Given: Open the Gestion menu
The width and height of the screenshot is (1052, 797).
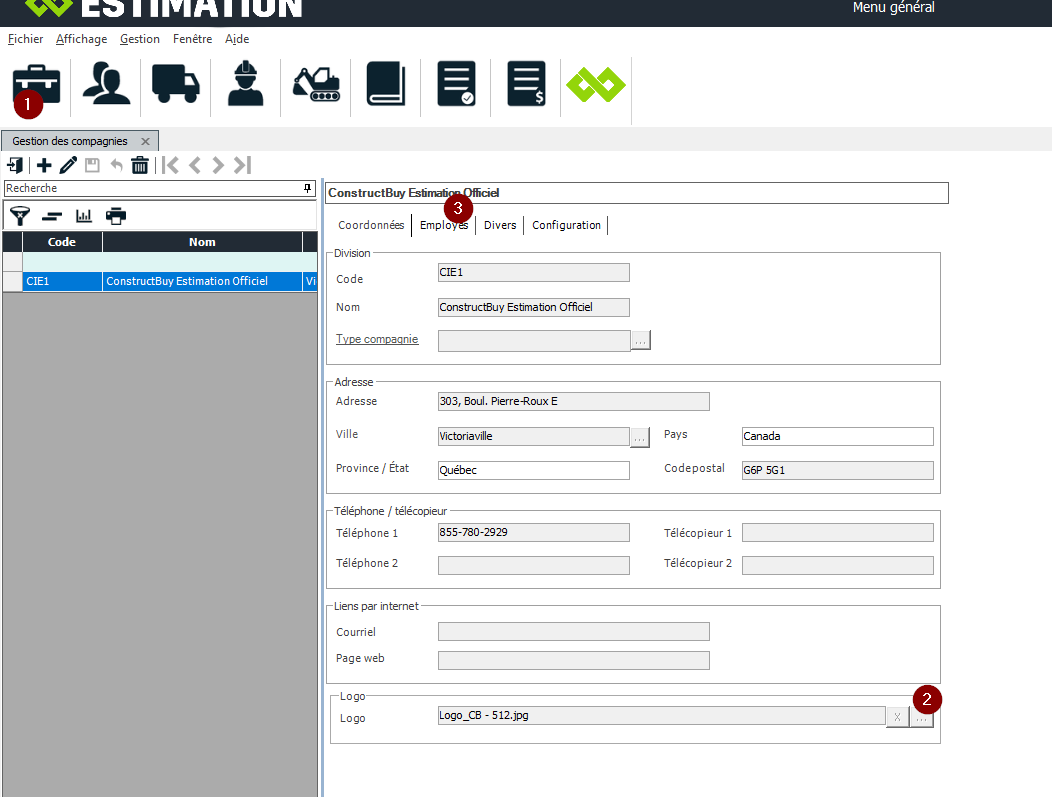Looking at the screenshot, I should (140, 39).
